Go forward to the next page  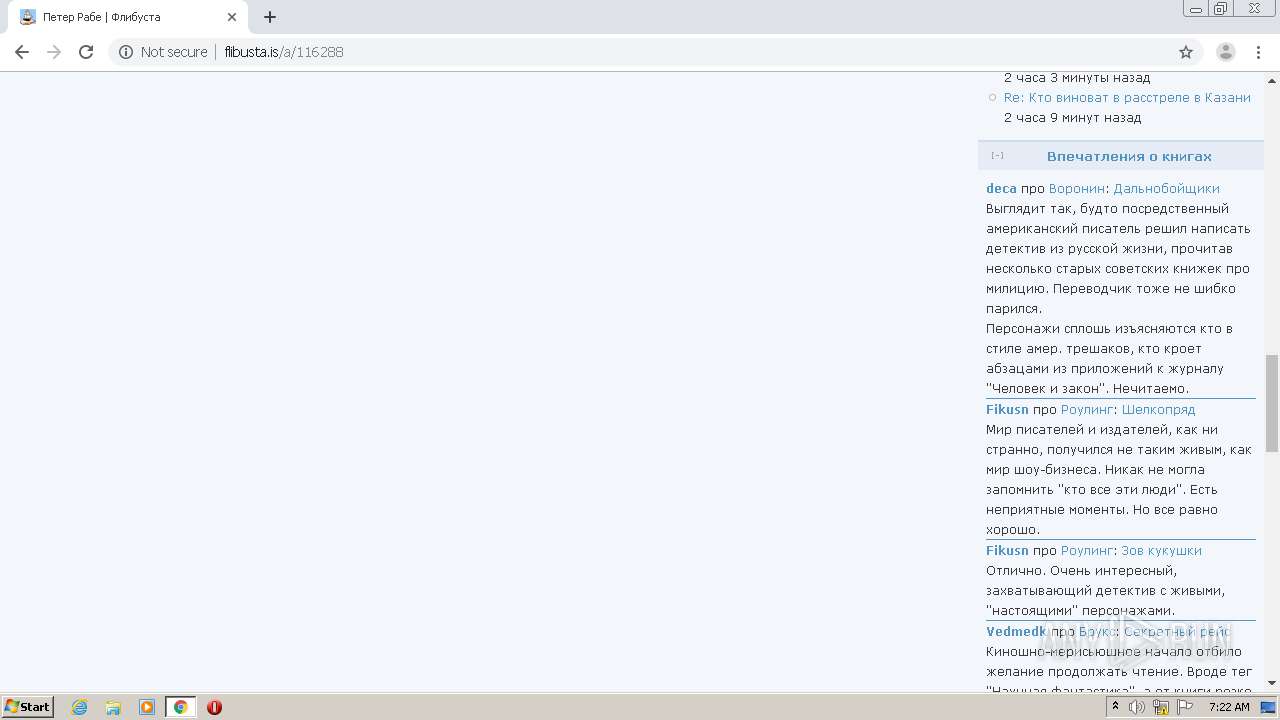pyautogui.click(x=54, y=52)
